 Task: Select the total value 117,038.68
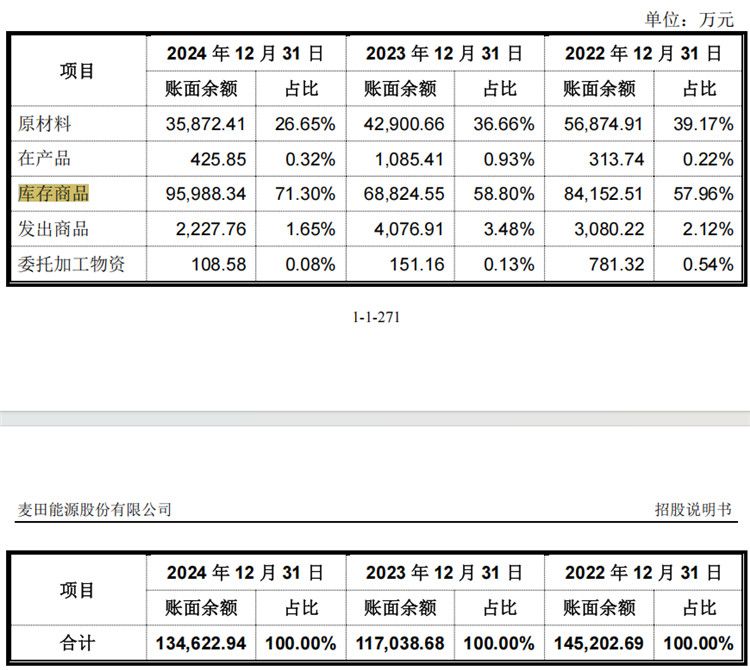click(x=401, y=643)
